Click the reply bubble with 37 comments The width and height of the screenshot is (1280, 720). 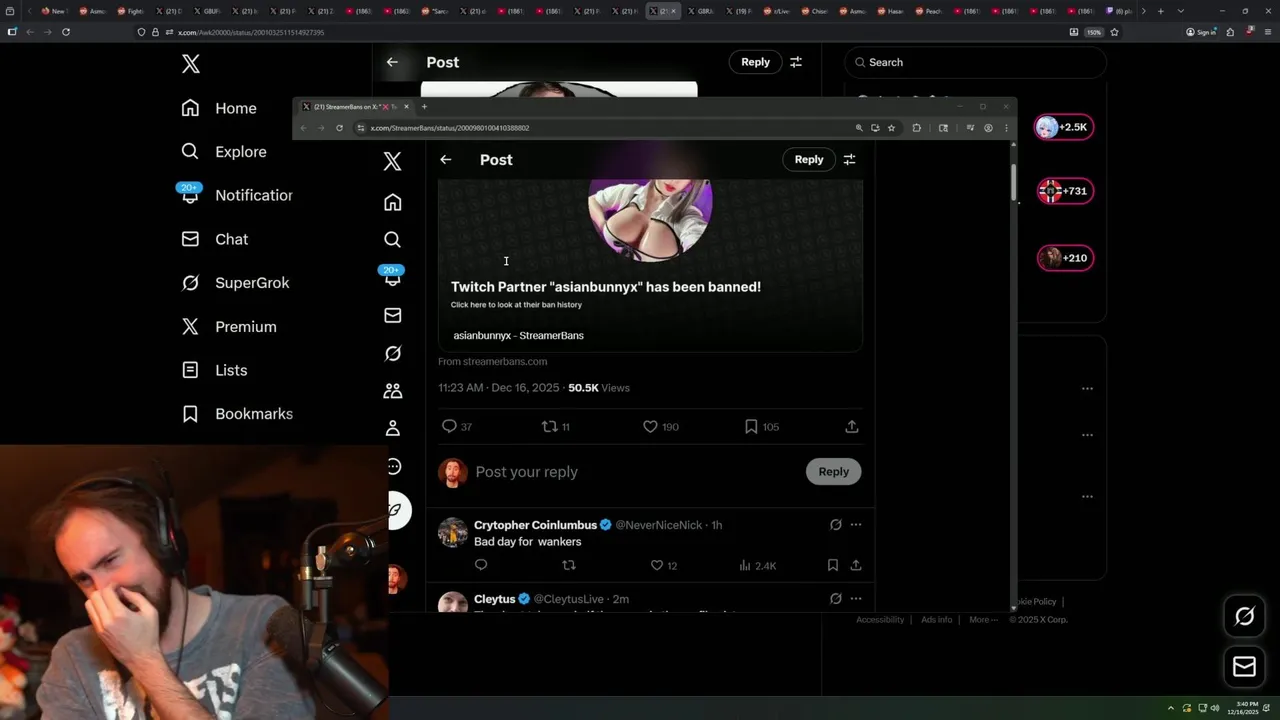click(x=457, y=427)
